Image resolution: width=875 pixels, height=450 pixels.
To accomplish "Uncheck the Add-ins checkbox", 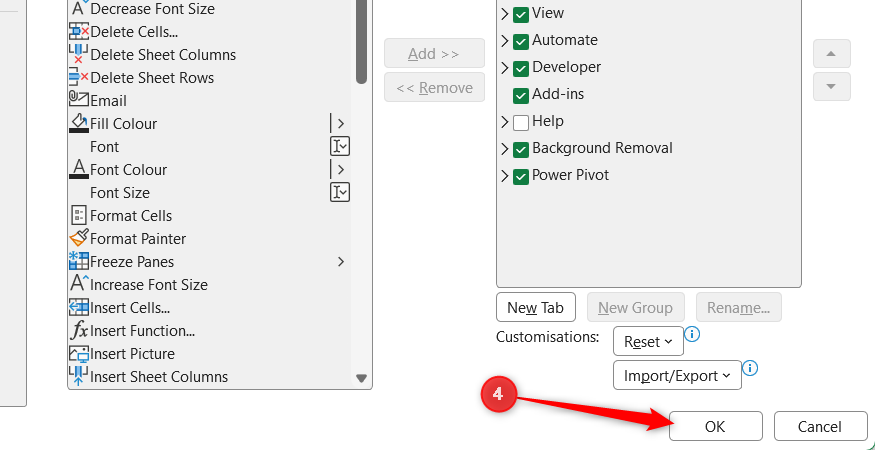I will pyautogui.click(x=521, y=95).
